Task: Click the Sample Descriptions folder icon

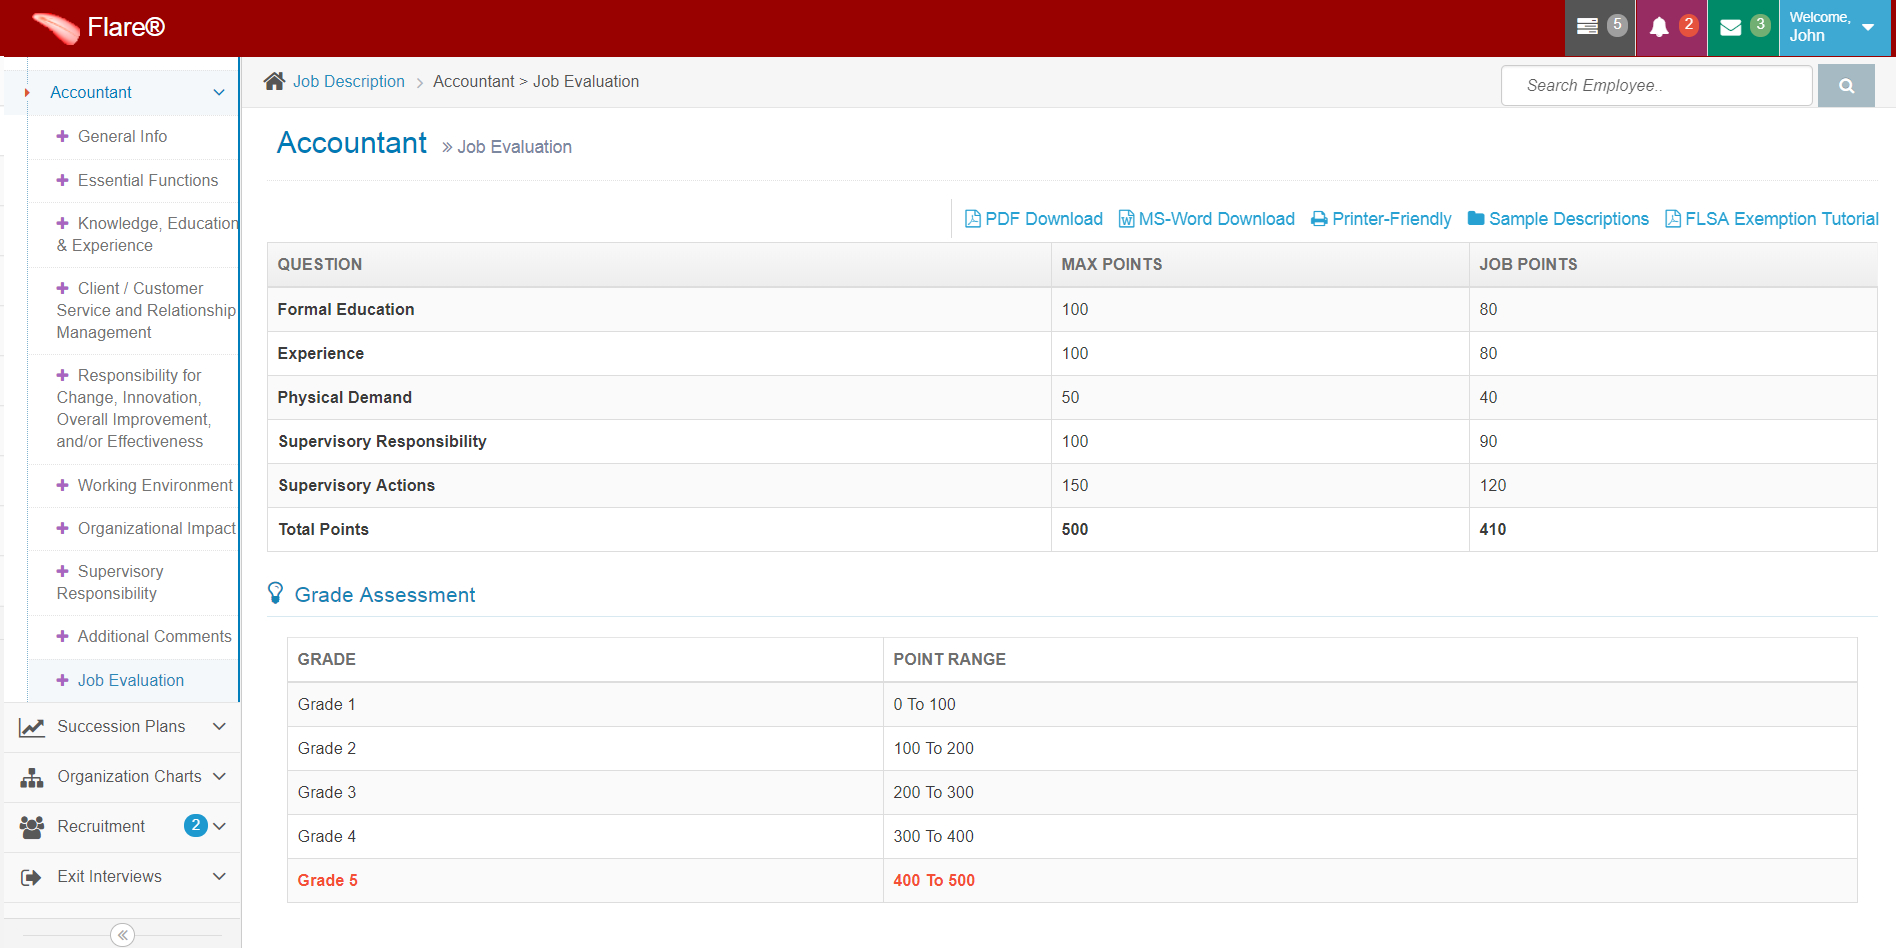Action: pos(1476,219)
